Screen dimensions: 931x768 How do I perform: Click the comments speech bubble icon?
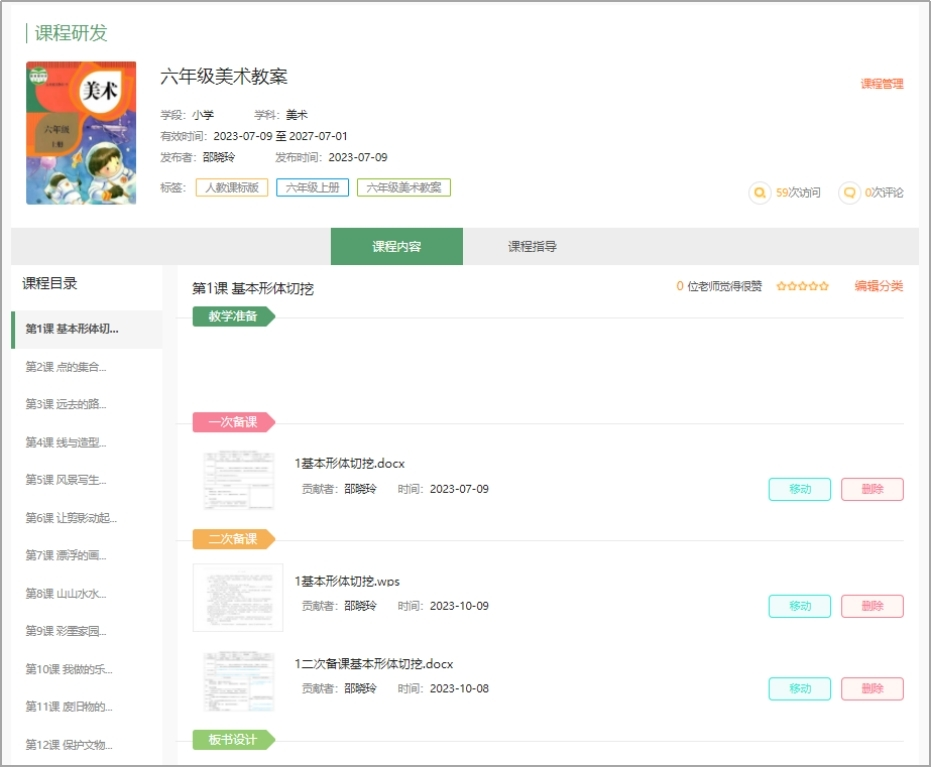[849, 192]
